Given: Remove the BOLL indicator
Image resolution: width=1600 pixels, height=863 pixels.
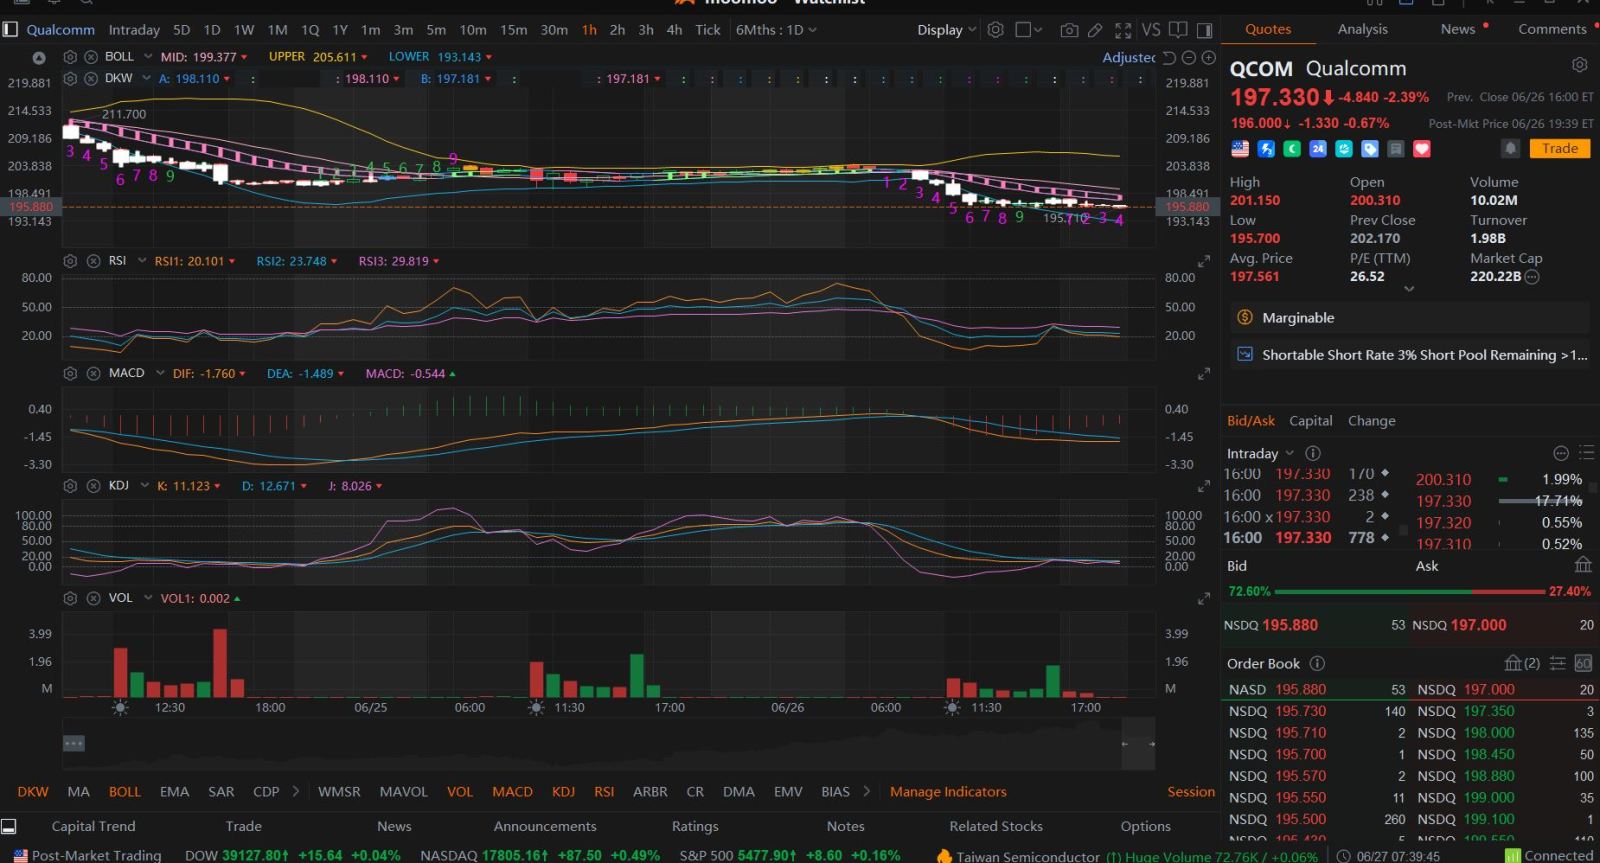Looking at the screenshot, I should click(x=91, y=57).
